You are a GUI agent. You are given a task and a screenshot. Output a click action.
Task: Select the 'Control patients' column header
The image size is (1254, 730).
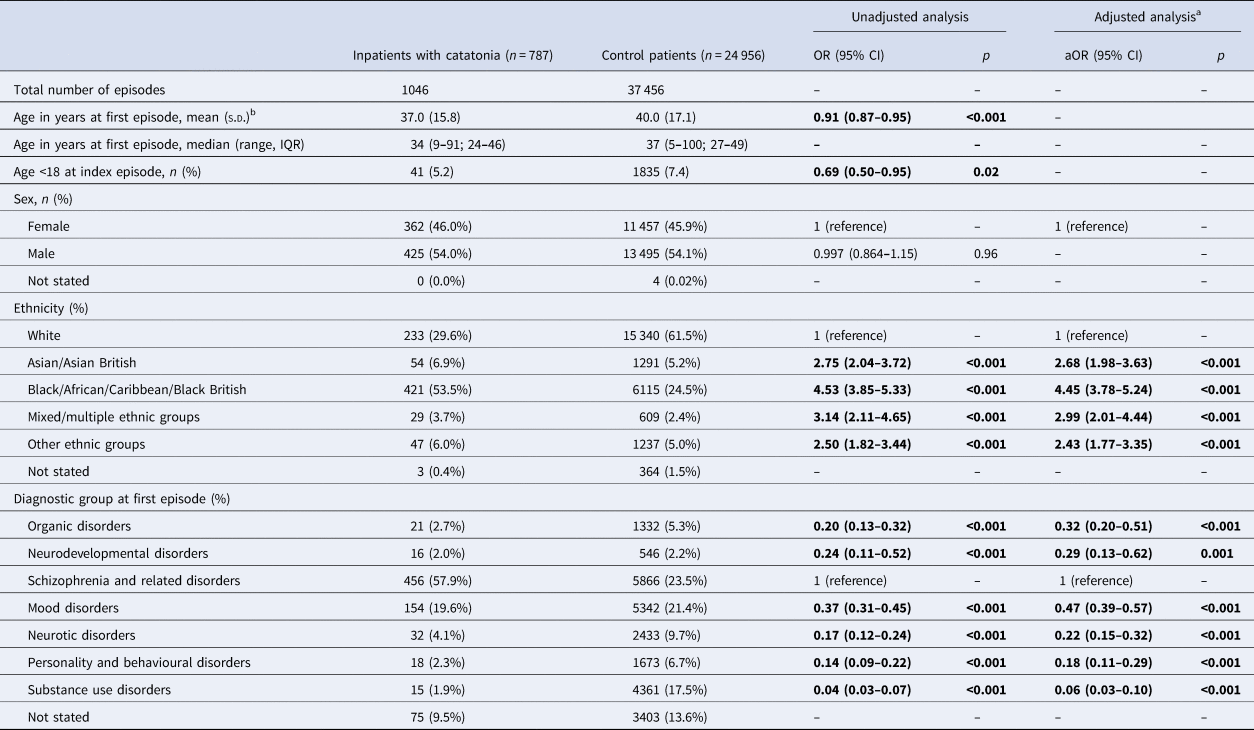683,55
